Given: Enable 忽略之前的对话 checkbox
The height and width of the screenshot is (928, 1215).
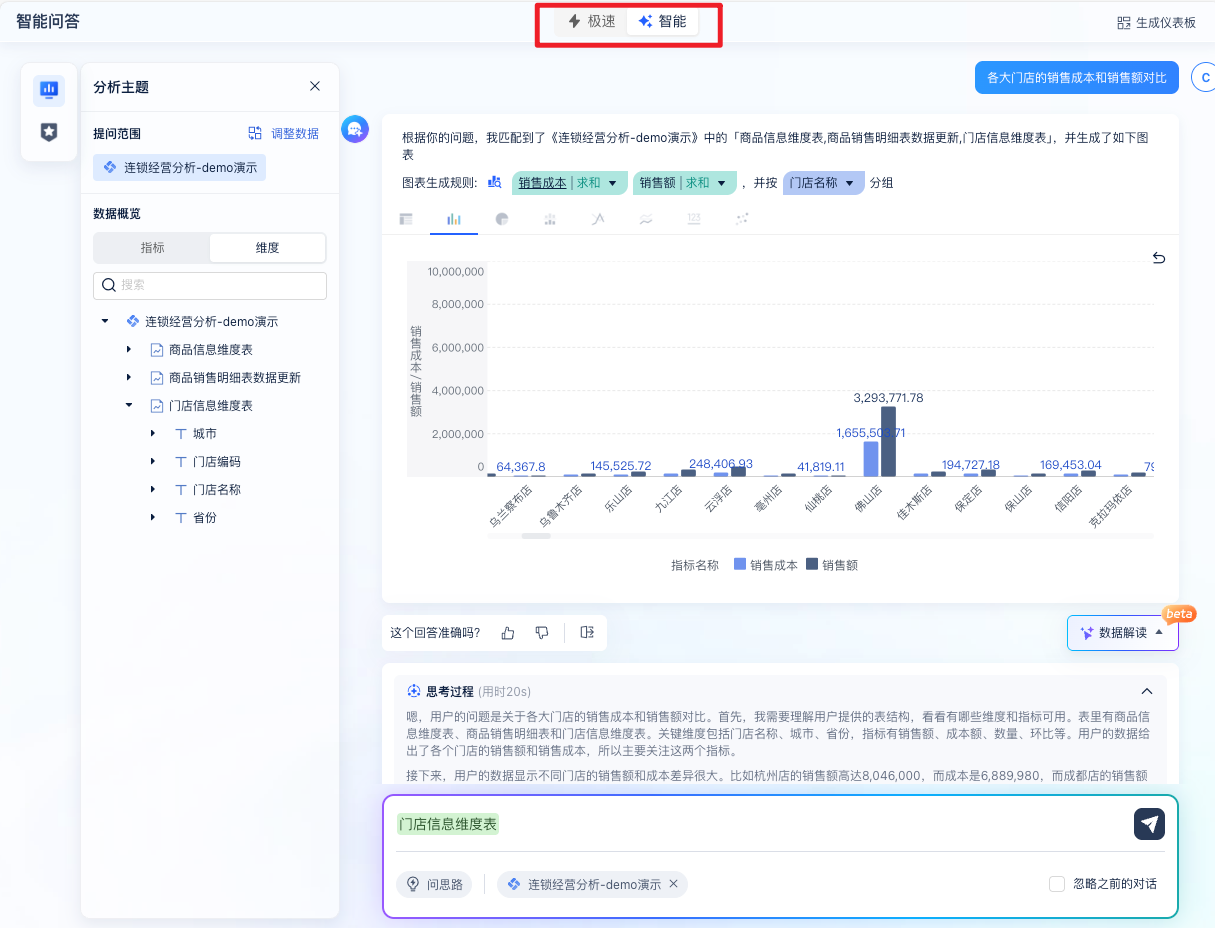Looking at the screenshot, I should point(1057,884).
